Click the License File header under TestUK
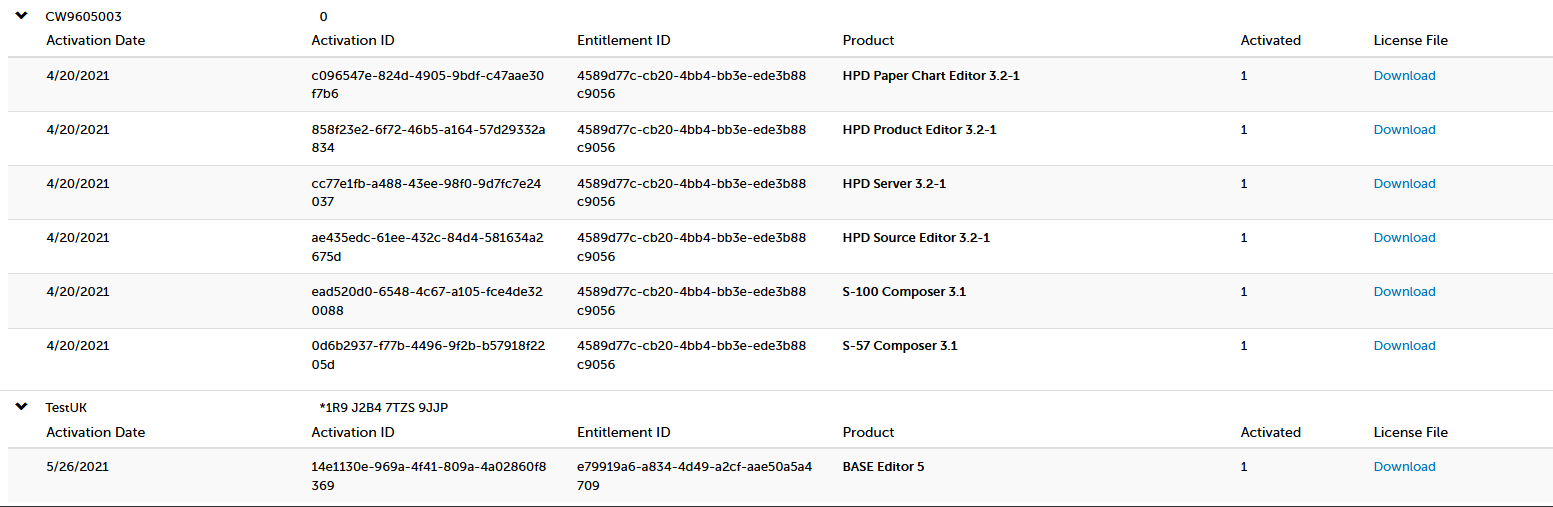The height and width of the screenshot is (507, 1553). click(x=1411, y=433)
